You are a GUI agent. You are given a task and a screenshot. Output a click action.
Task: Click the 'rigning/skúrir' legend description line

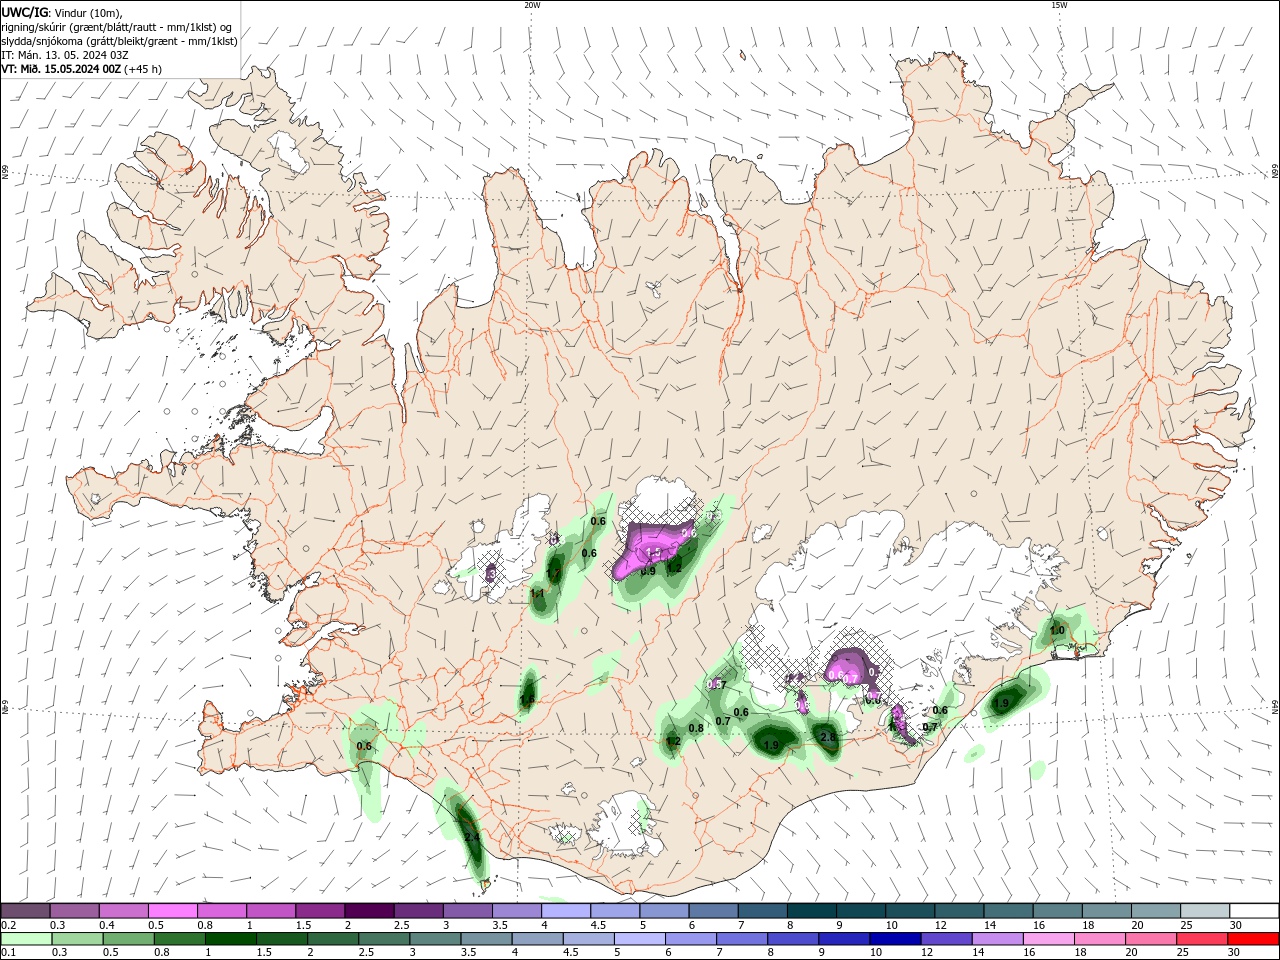click(118, 27)
